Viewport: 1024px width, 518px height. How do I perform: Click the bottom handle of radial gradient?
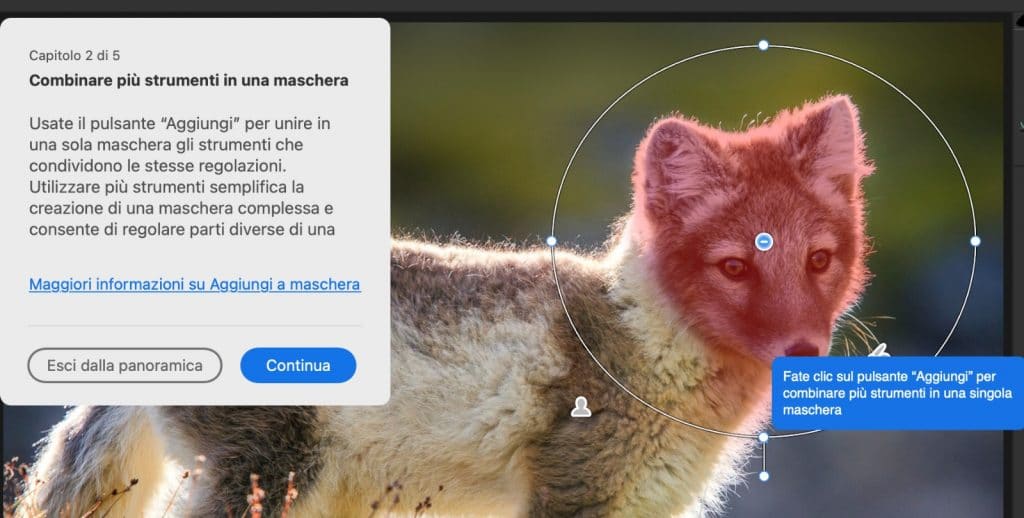763,437
